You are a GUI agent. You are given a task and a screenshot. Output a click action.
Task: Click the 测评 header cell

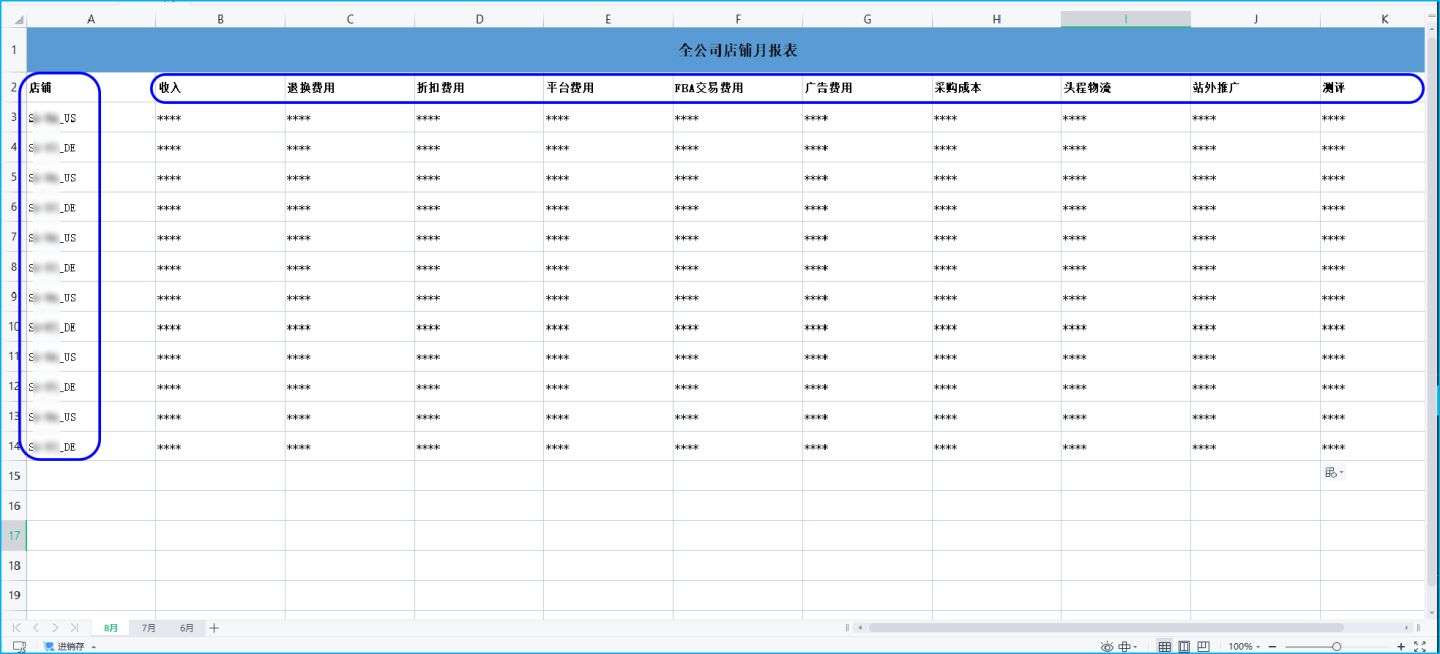tap(1372, 88)
